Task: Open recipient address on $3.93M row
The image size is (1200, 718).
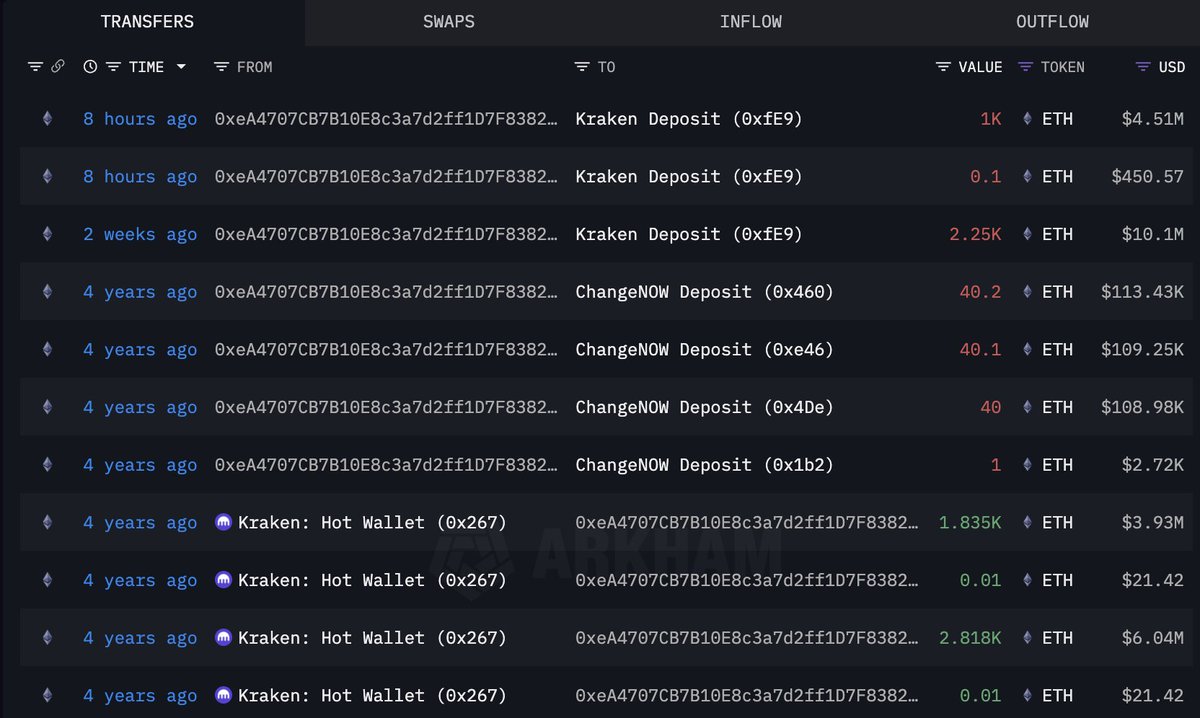Action: pos(747,523)
